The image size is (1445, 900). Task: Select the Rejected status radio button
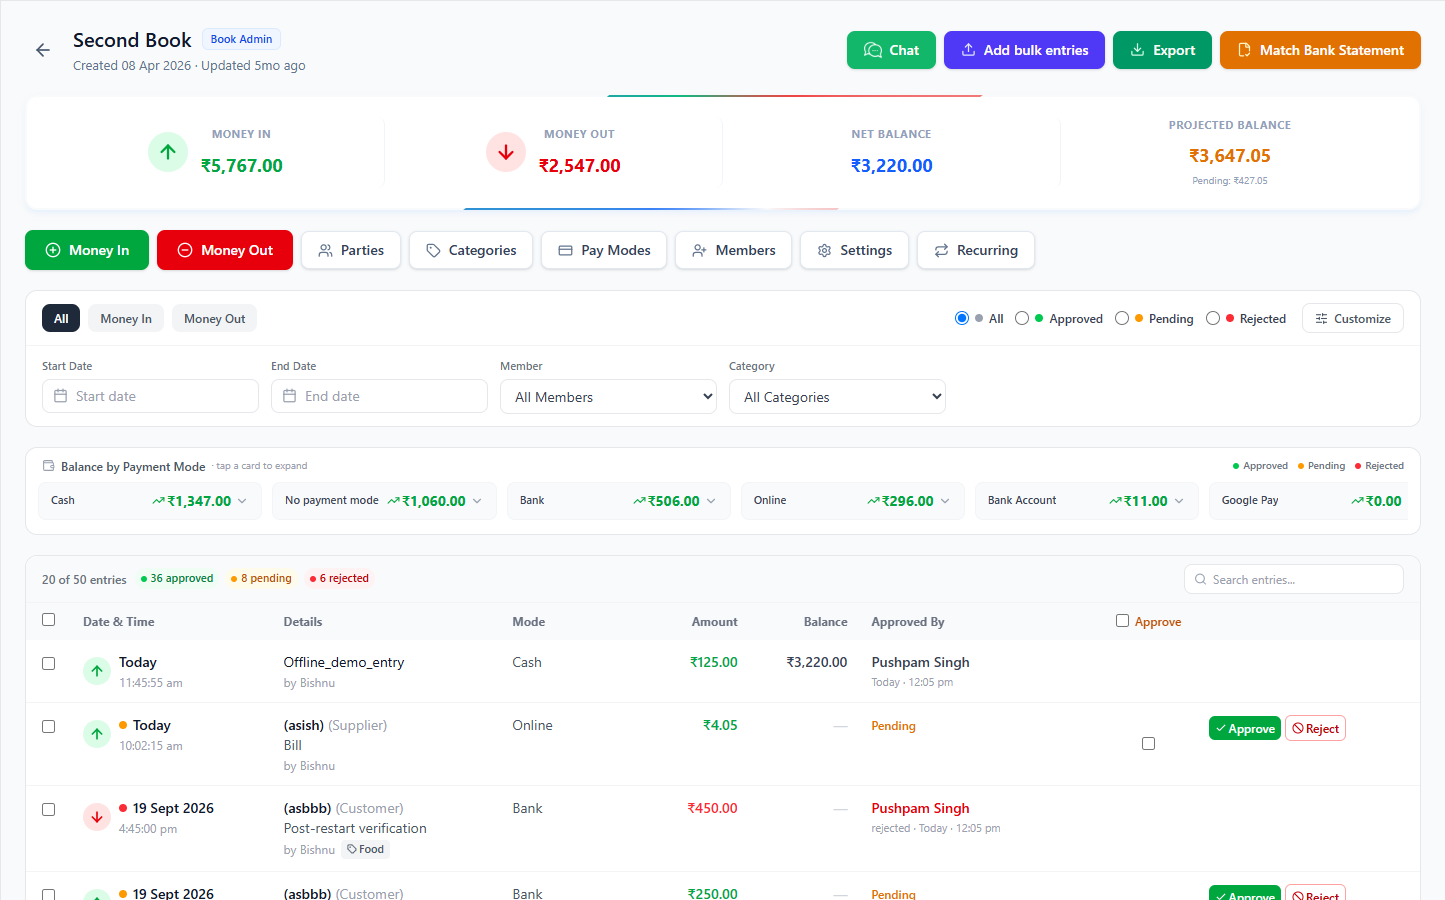1213,318
